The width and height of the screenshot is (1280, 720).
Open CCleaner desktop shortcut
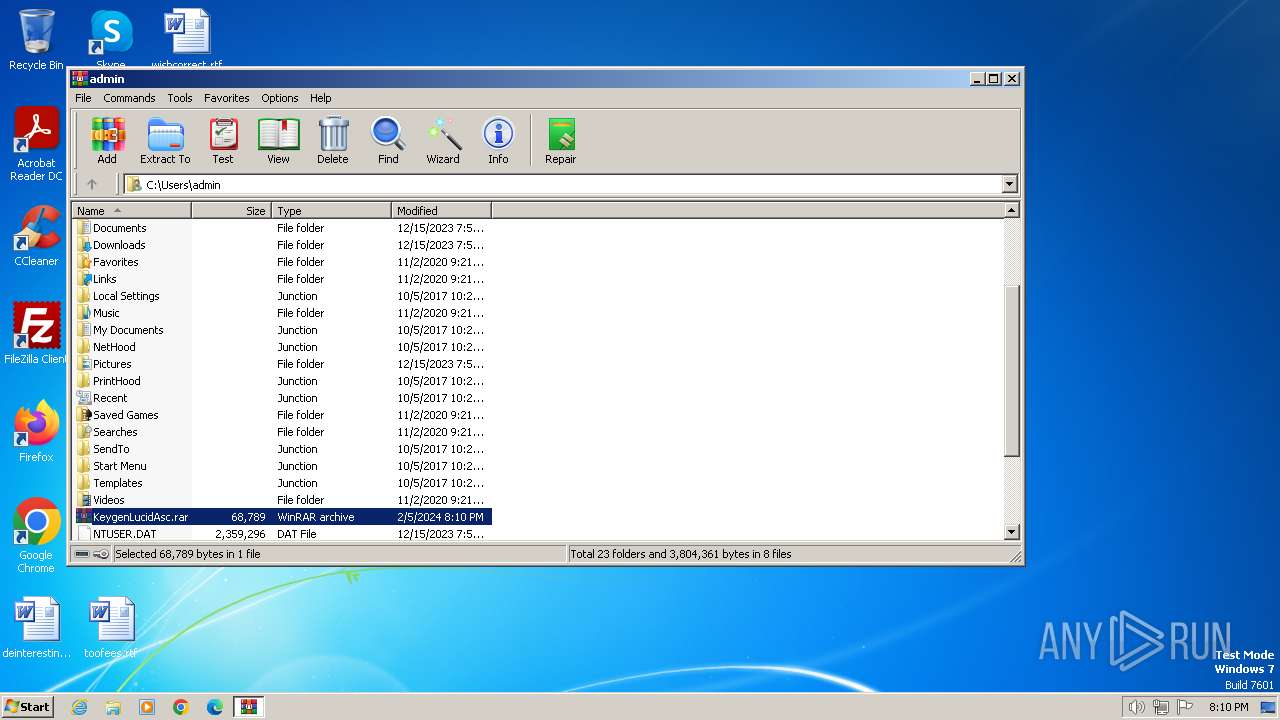(36, 236)
